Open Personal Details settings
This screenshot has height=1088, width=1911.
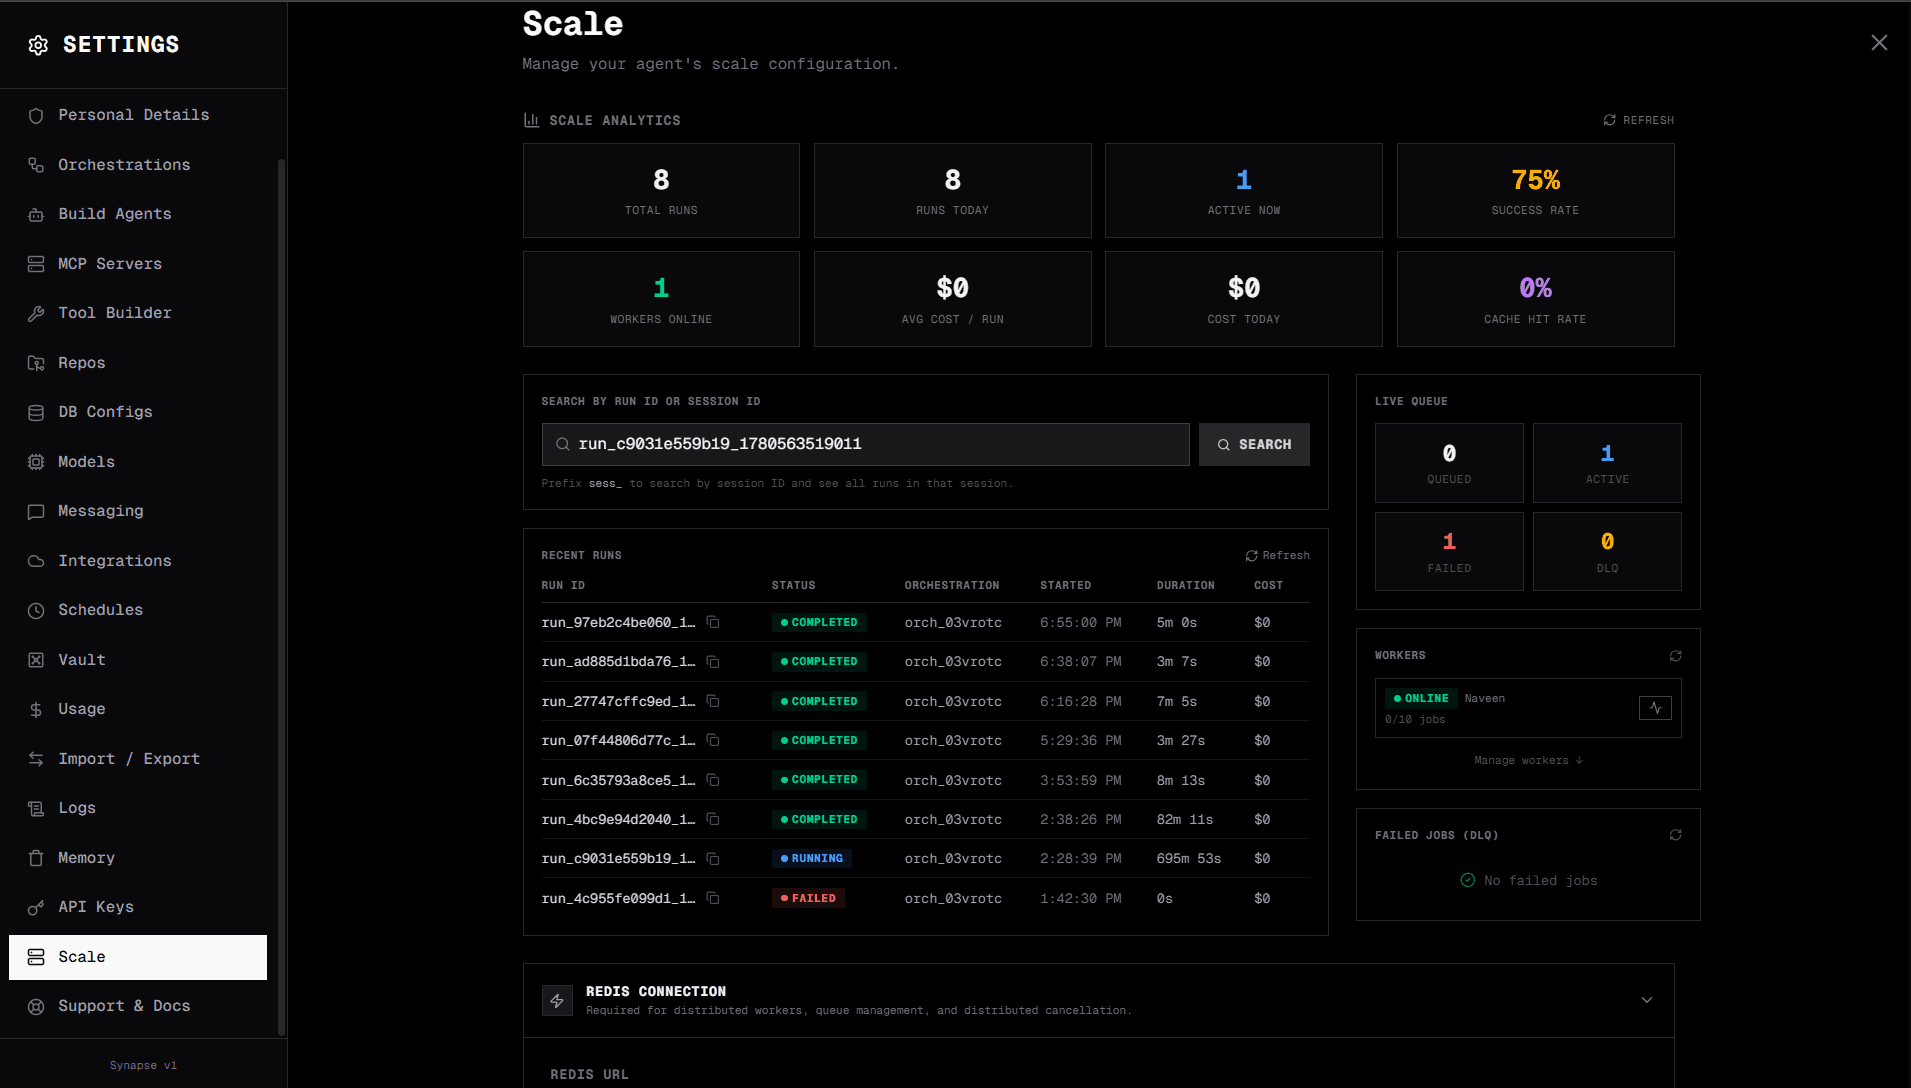coord(138,115)
